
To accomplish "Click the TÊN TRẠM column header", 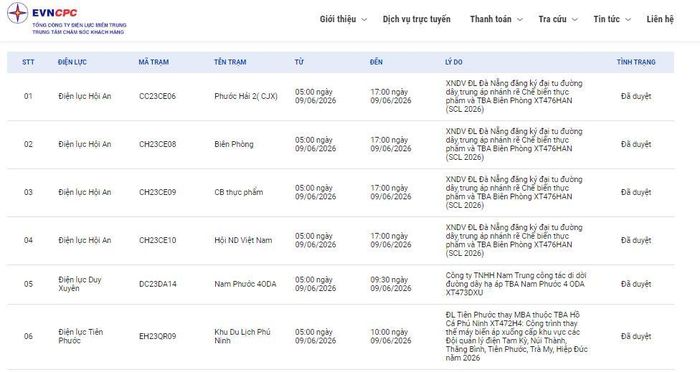I will 230,62.
